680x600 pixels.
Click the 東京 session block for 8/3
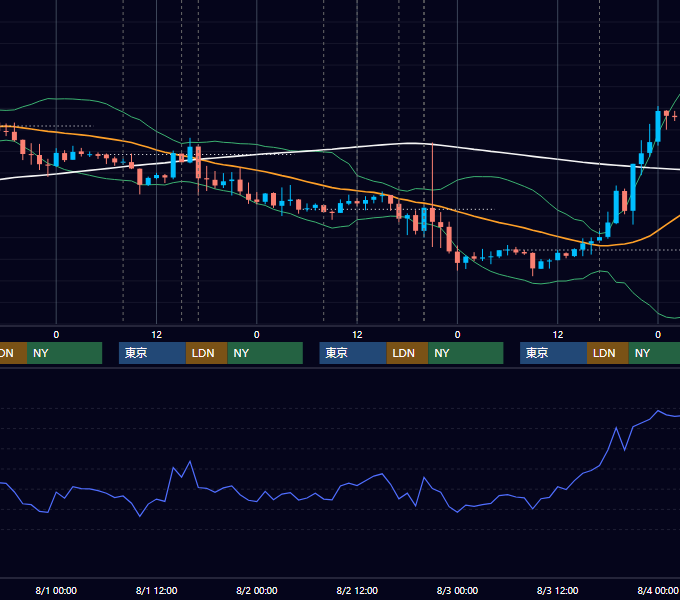coord(553,353)
